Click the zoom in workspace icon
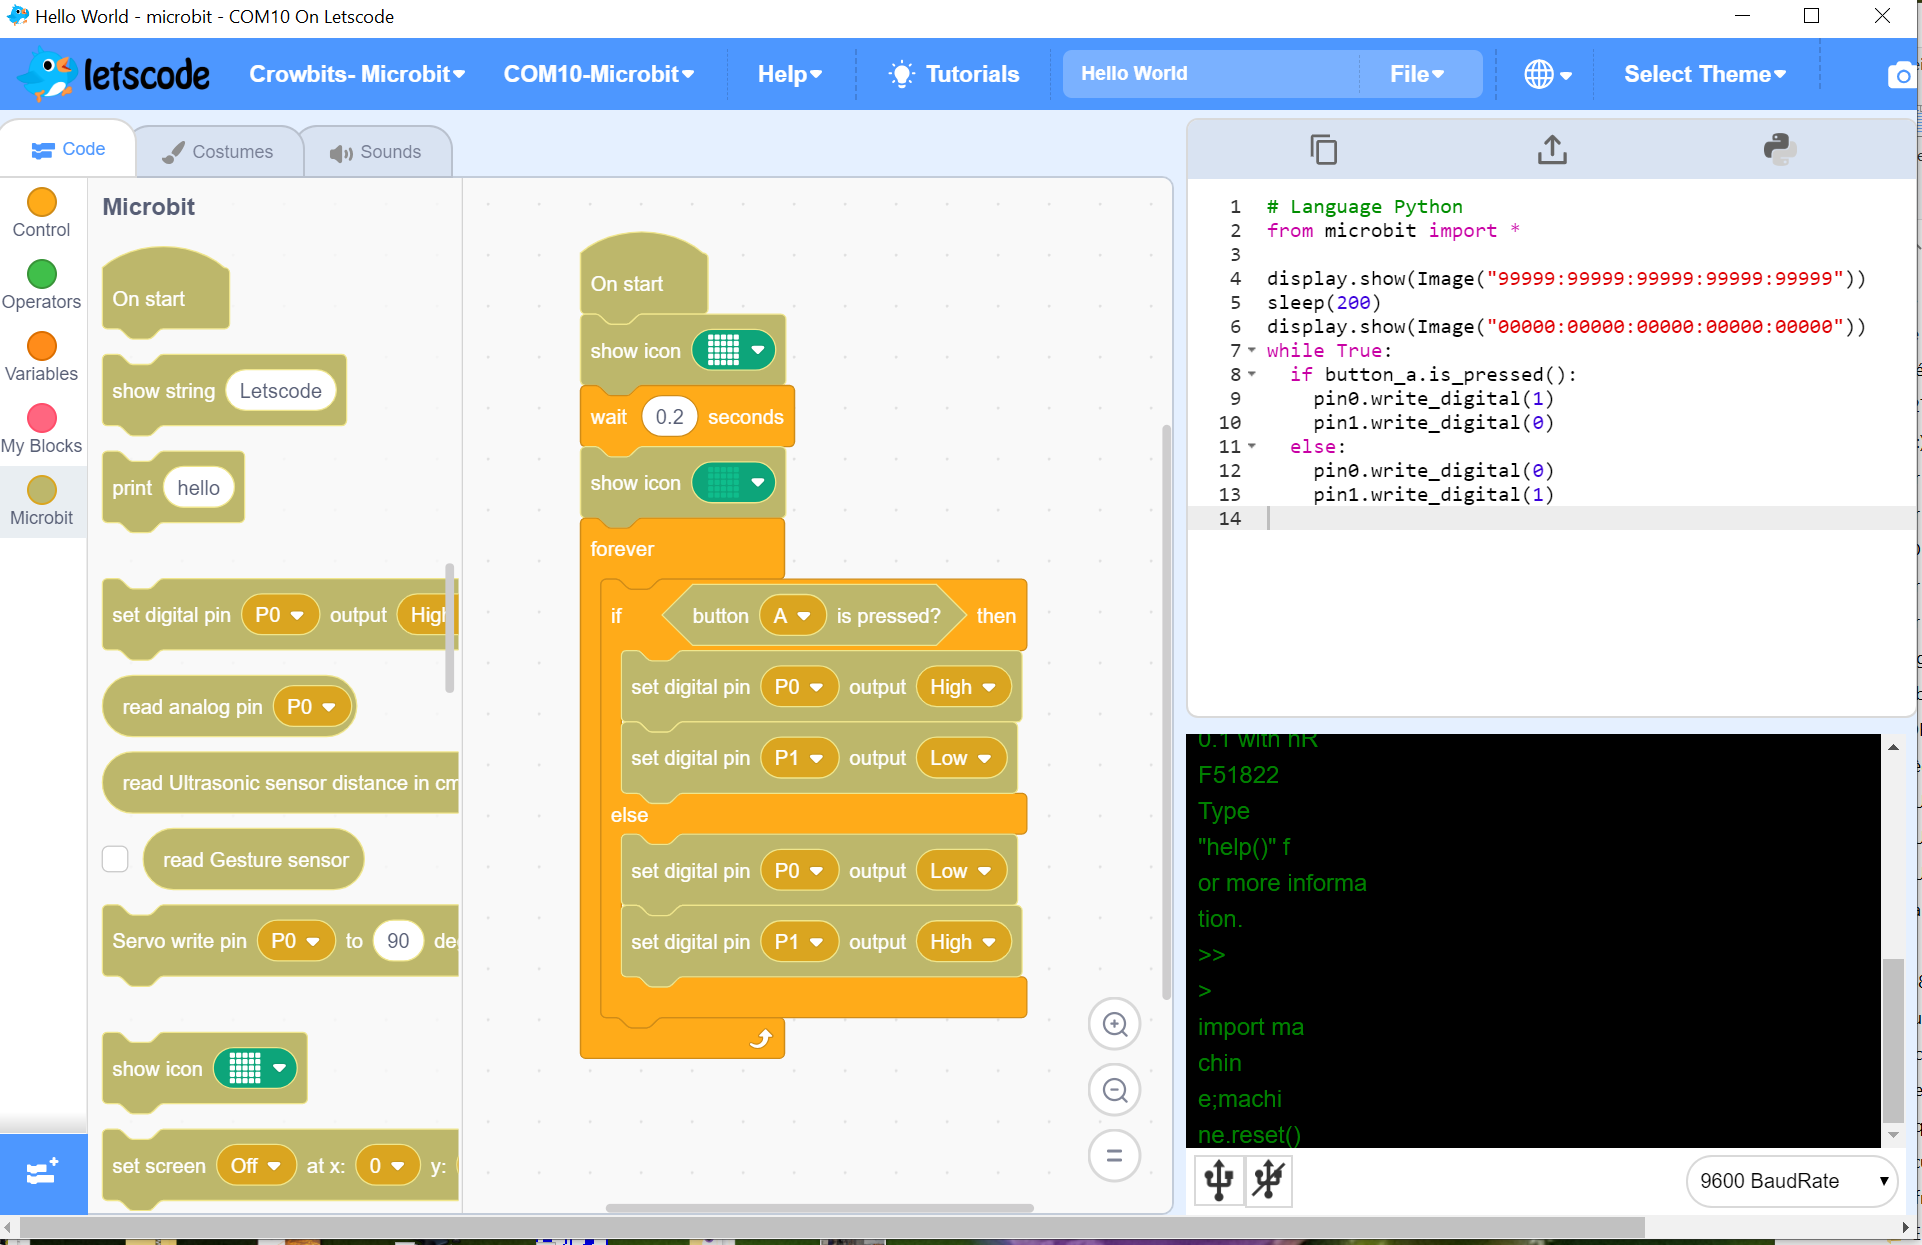This screenshot has width=1922, height=1245. 1115,1025
